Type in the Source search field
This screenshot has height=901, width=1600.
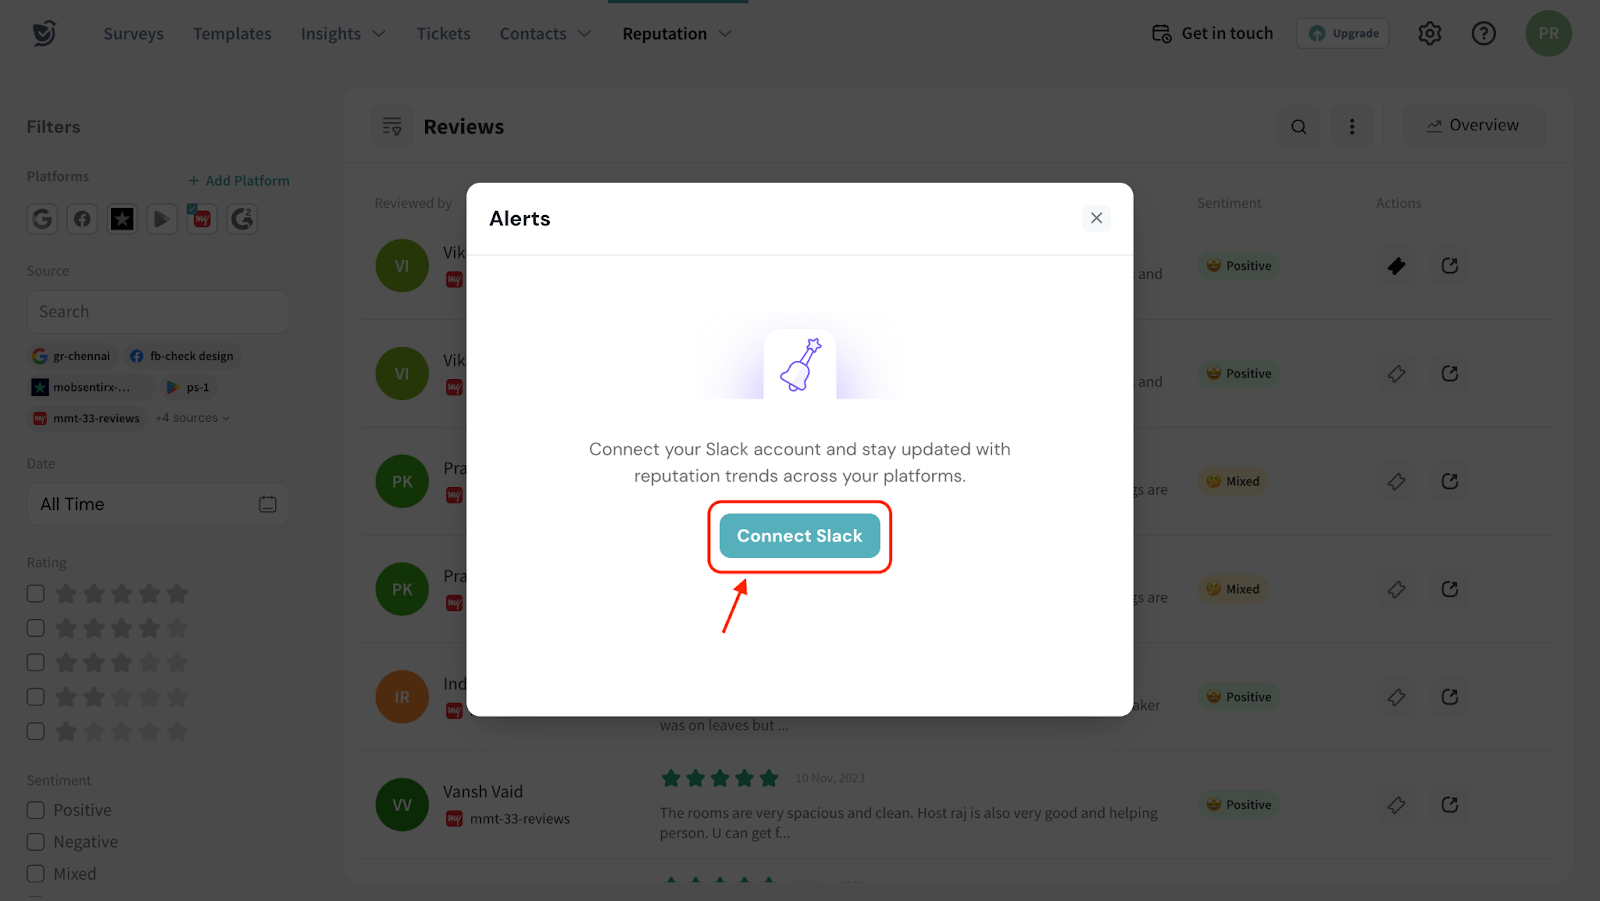pos(158,312)
